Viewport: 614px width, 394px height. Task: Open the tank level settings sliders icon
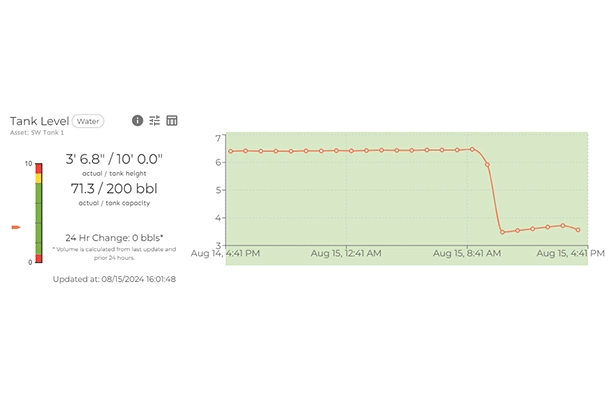[155, 121]
